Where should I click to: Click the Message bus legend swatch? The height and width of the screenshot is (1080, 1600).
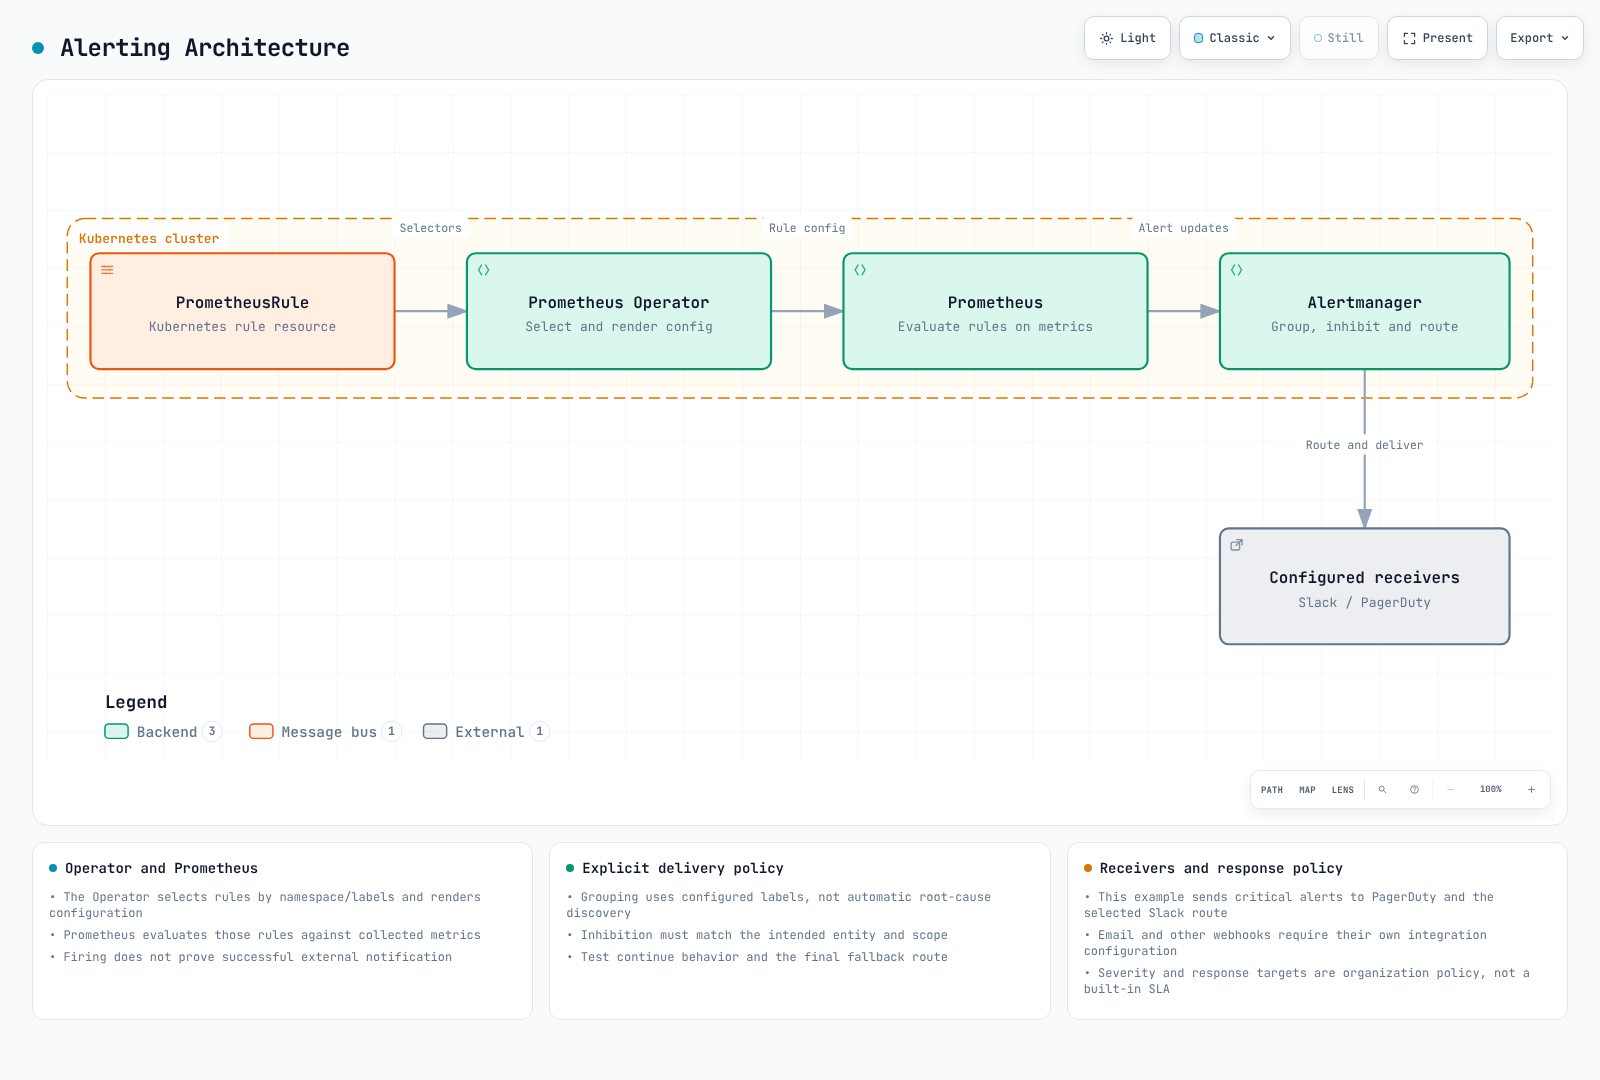click(261, 731)
